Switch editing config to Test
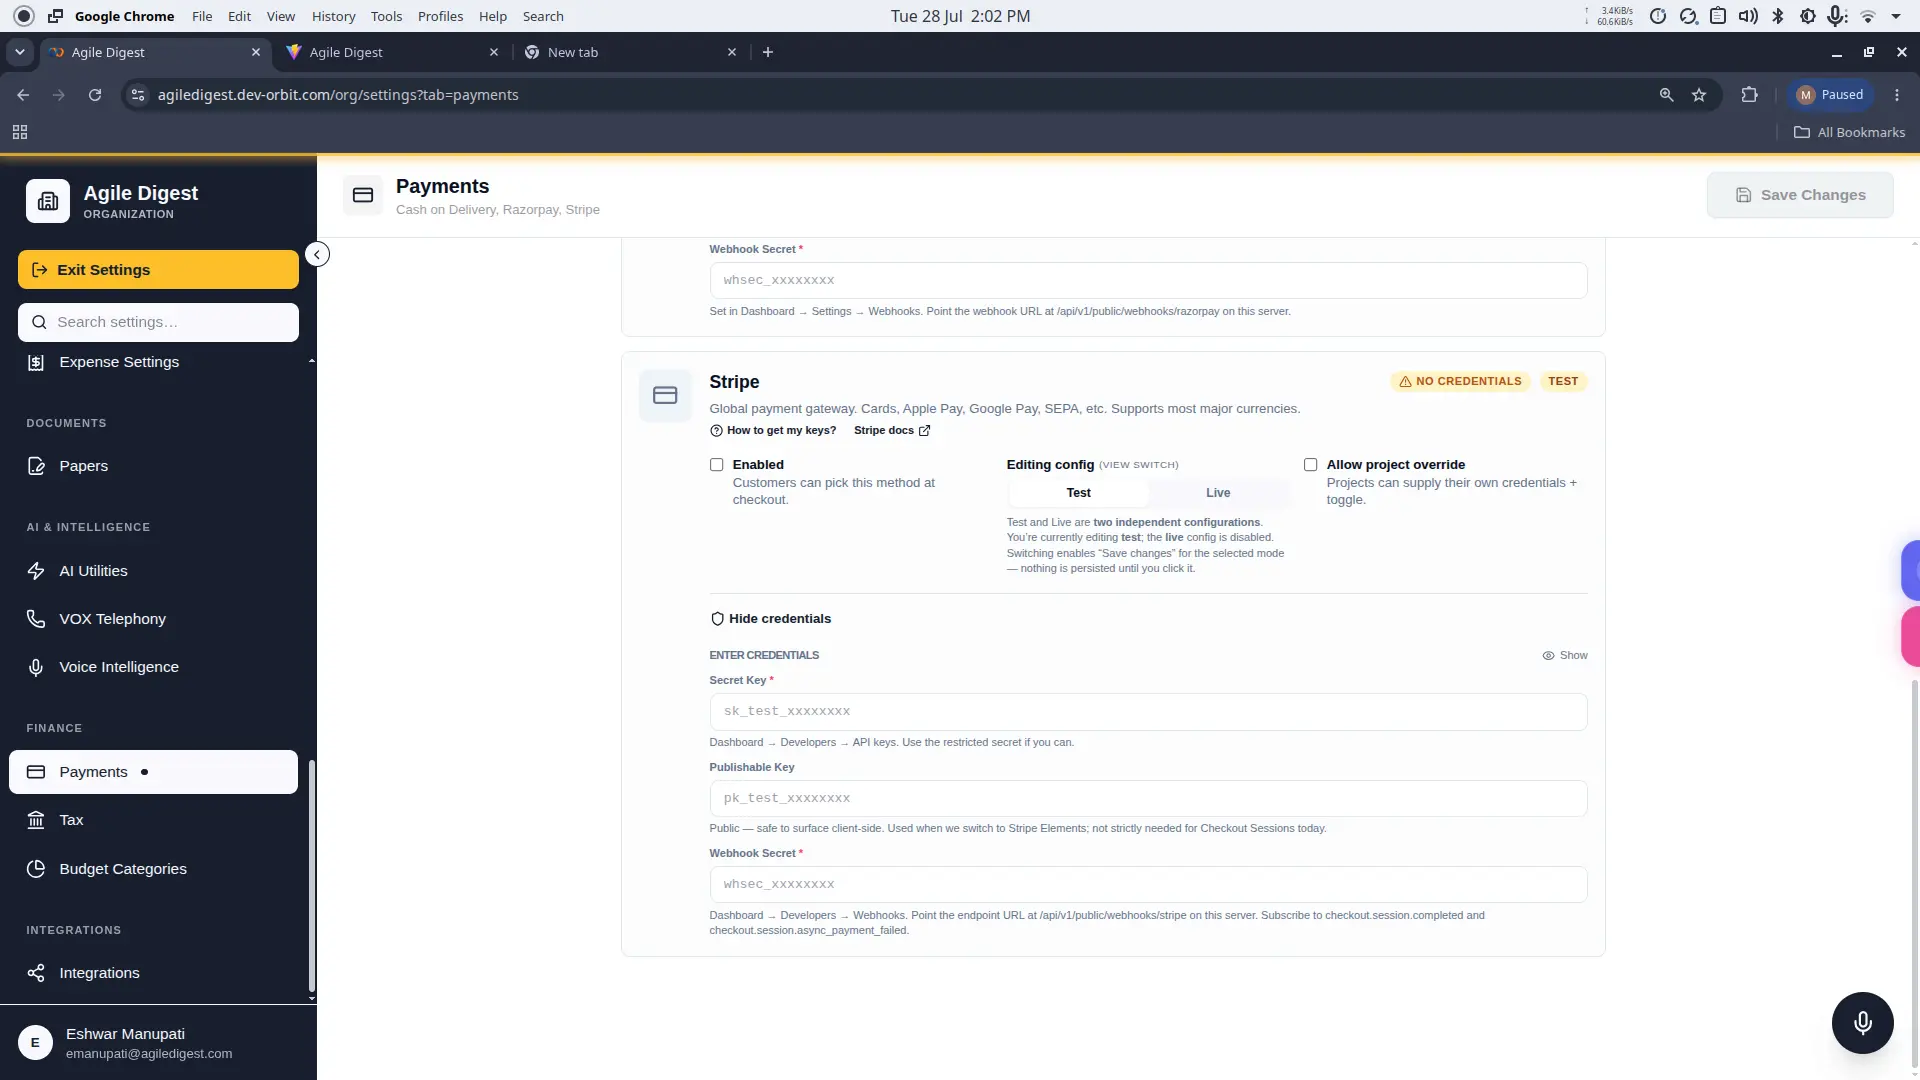 click(x=1078, y=493)
